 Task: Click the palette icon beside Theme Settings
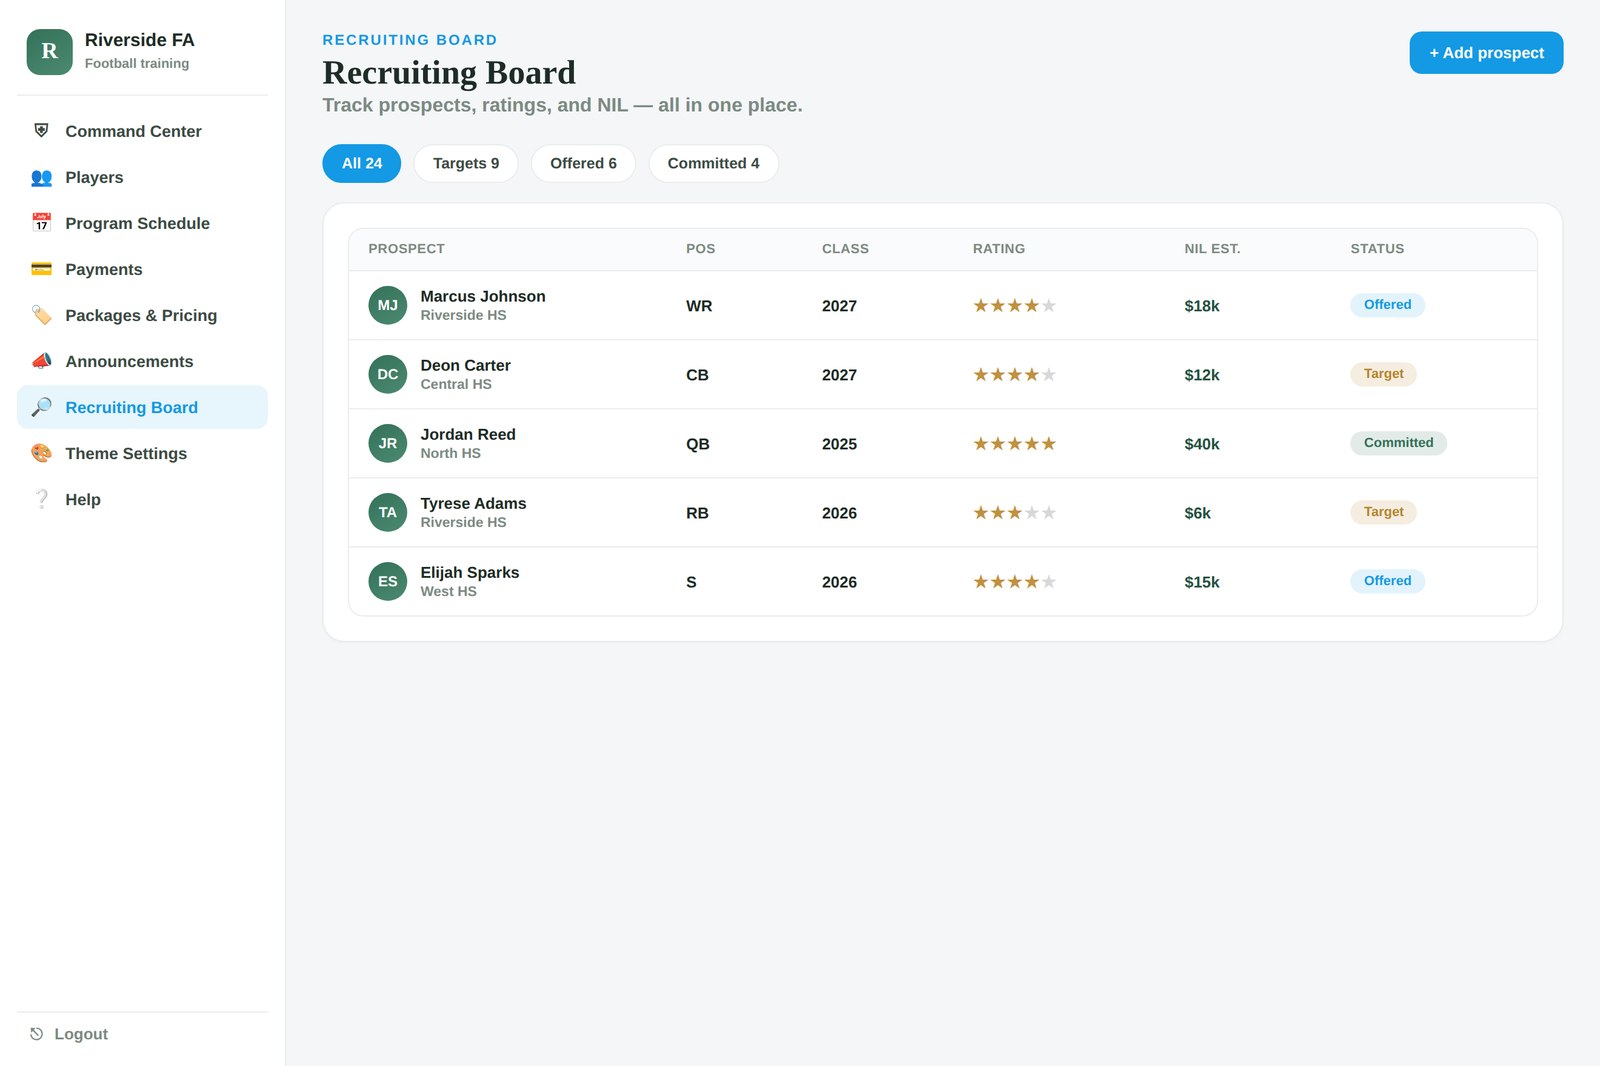(41, 453)
